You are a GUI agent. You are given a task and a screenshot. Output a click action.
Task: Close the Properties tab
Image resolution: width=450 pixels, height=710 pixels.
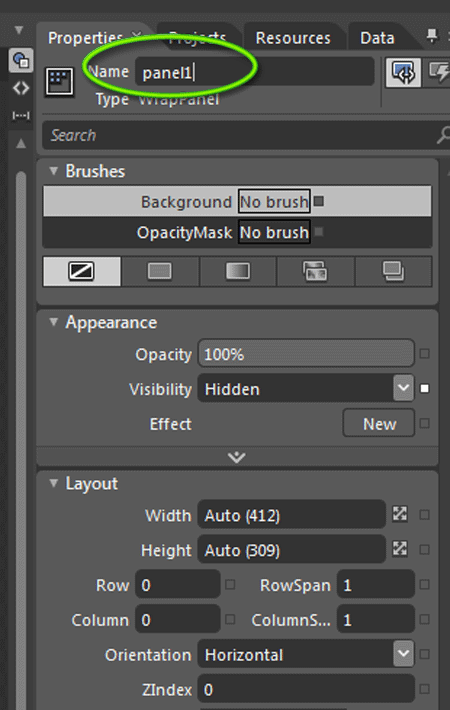(x=136, y=34)
